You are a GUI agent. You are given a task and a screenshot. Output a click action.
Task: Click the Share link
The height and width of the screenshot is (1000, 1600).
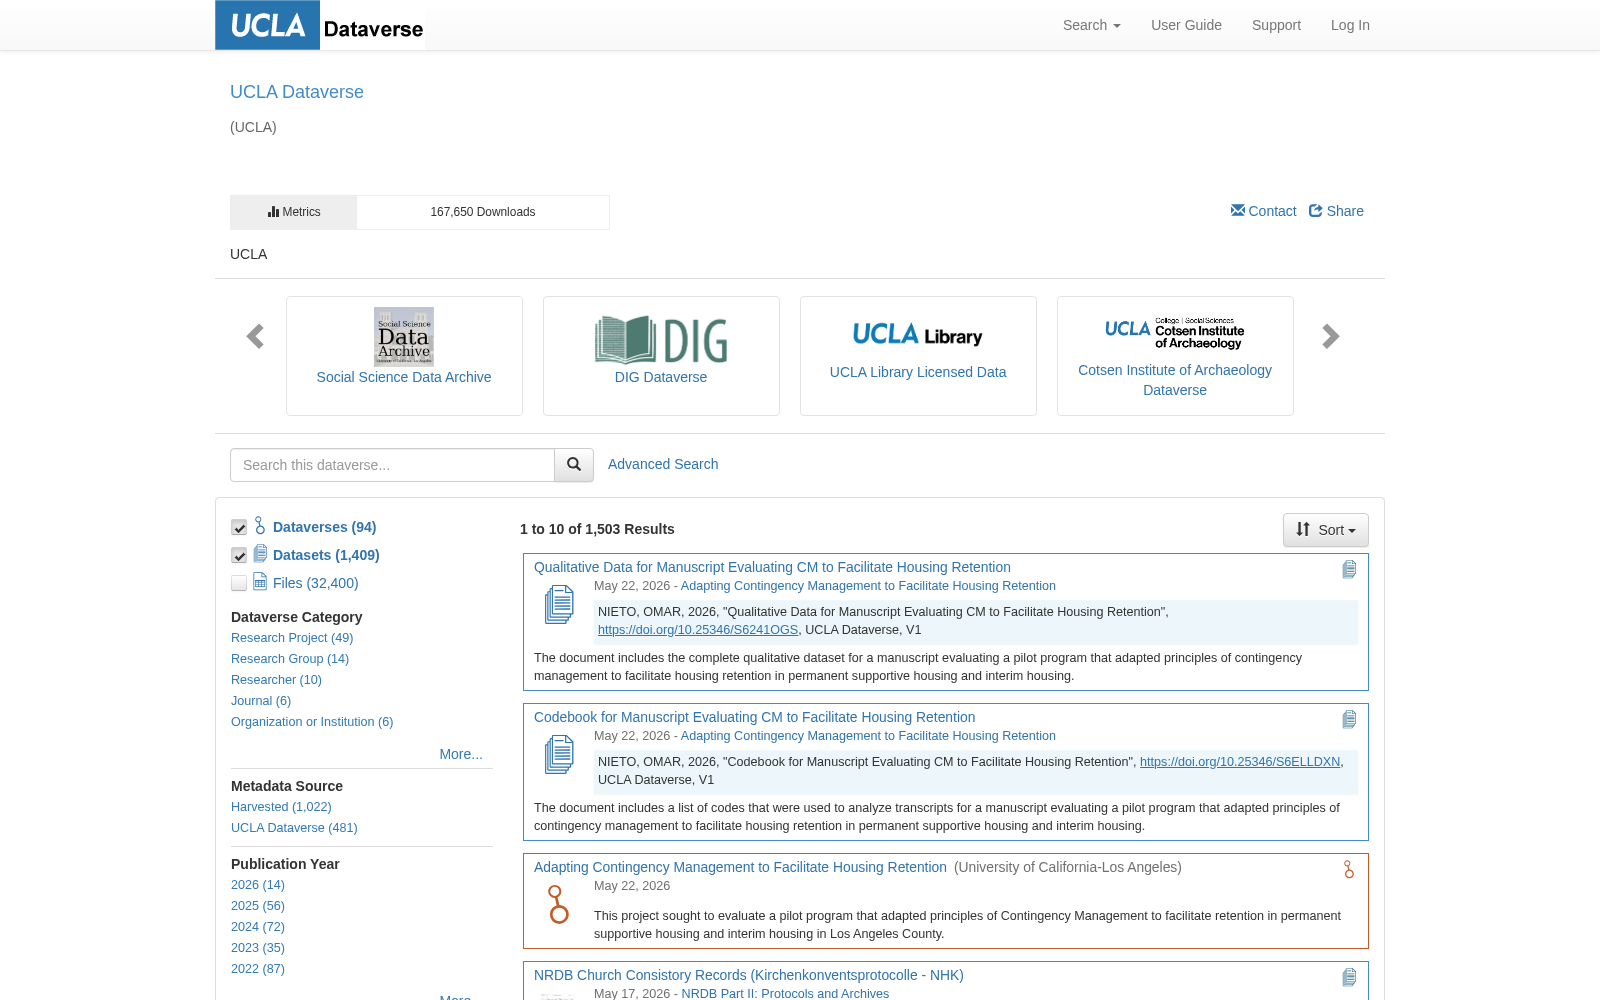click(x=1336, y=211)
